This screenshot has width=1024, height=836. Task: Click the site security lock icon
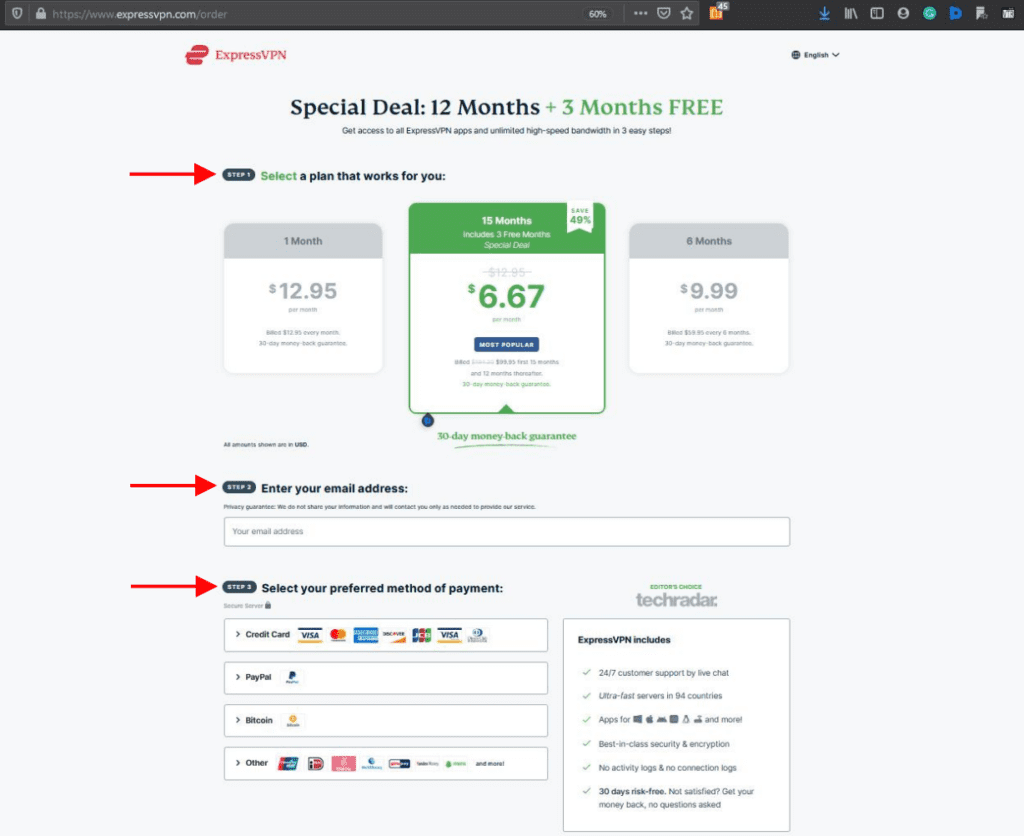pos(40,13)
